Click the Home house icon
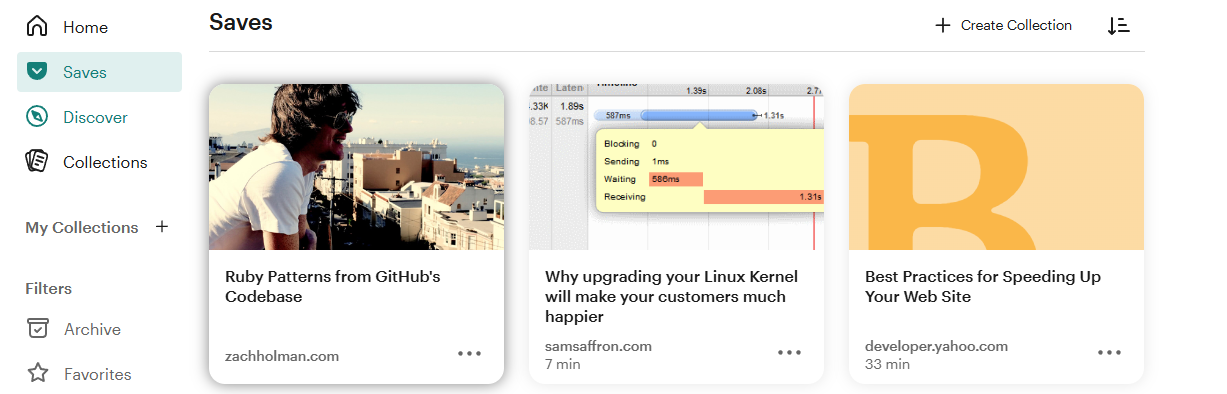This screenshot has width=1227, height=394. click(37, 27)
